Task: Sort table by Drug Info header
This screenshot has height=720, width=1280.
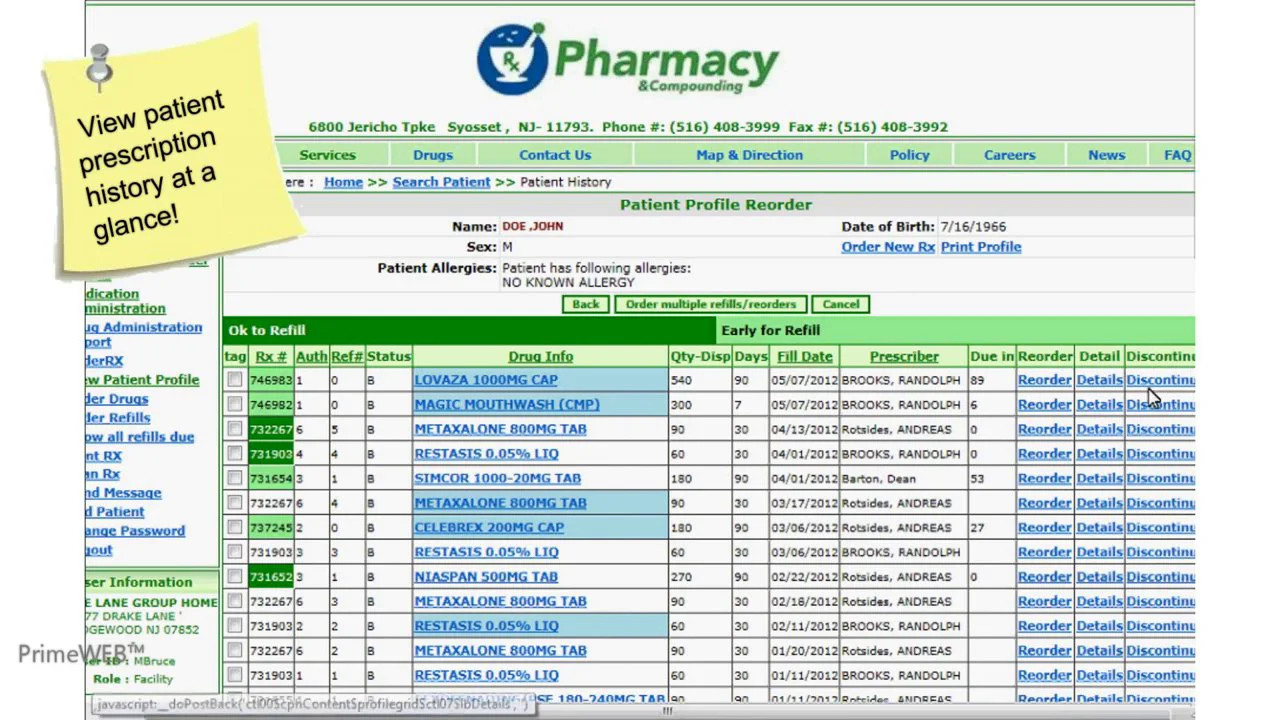Action: [x=540, y=356]
